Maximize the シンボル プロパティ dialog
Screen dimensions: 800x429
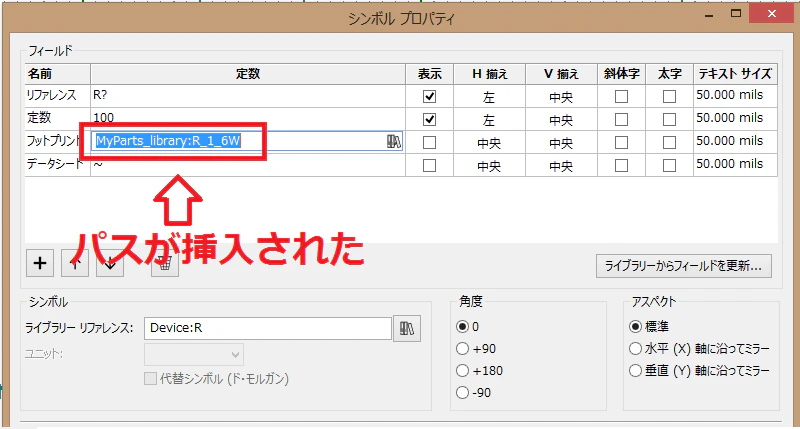736,14
